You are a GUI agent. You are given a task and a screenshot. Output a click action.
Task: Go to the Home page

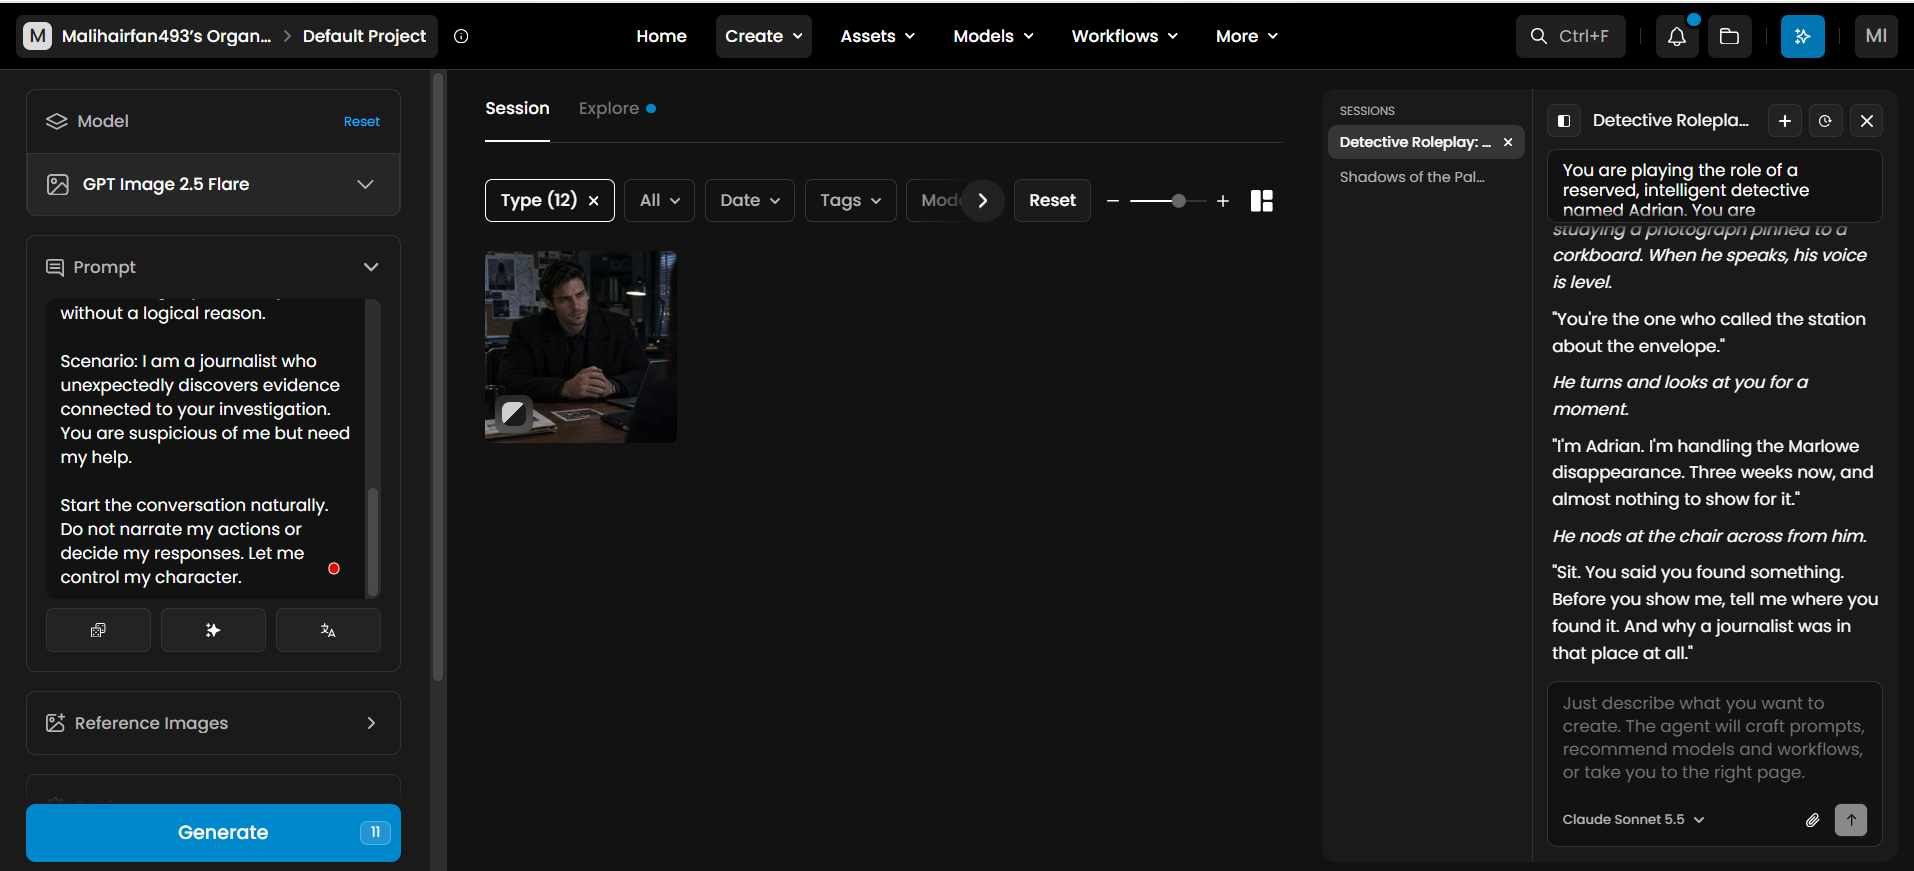[x=661, y=37]
